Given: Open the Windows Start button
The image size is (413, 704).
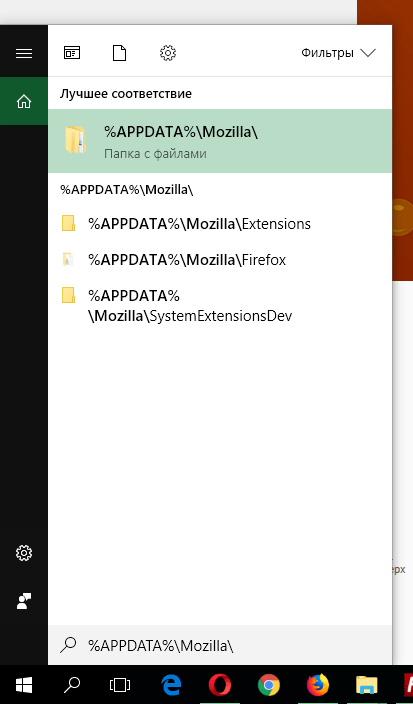Looking at the screenshot, I should point(24,685).
